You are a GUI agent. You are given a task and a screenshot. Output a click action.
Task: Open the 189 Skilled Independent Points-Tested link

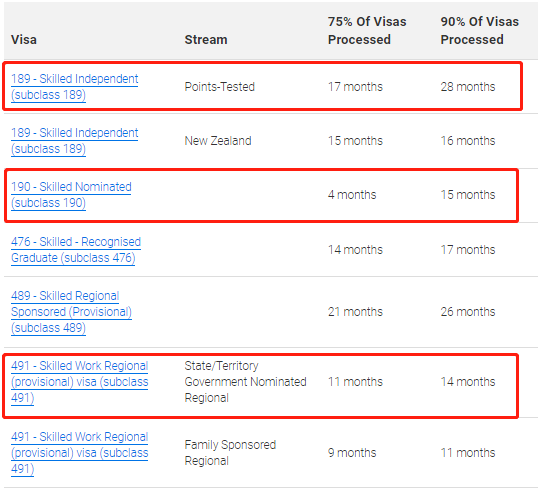[74, 87]
